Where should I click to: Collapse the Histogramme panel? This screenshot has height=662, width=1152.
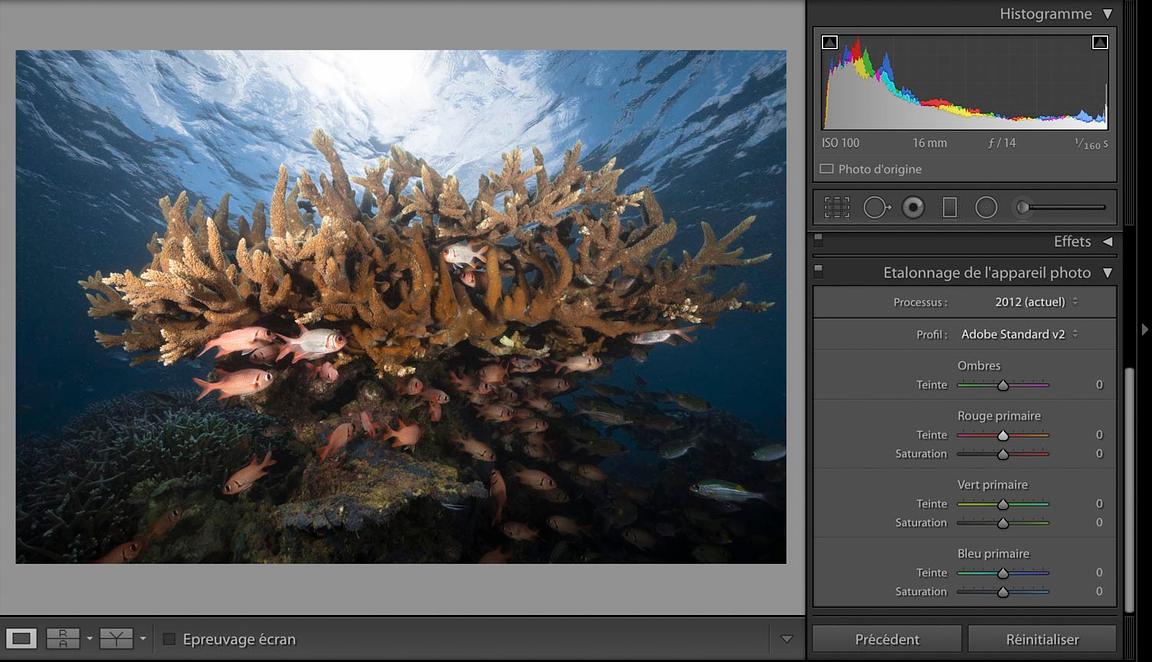point(1107,14)
